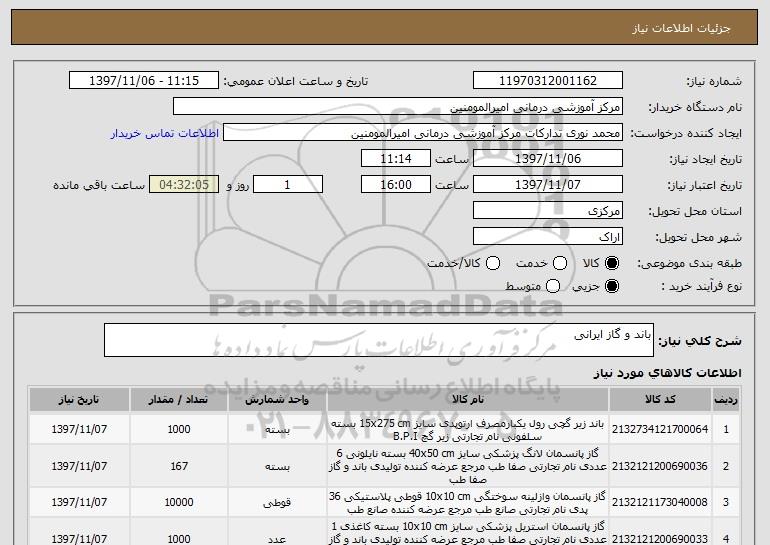Viewport: 770px width, 545px height.
Task: Click need date 1397/11/07 in row 2
Action: [79, 466]
